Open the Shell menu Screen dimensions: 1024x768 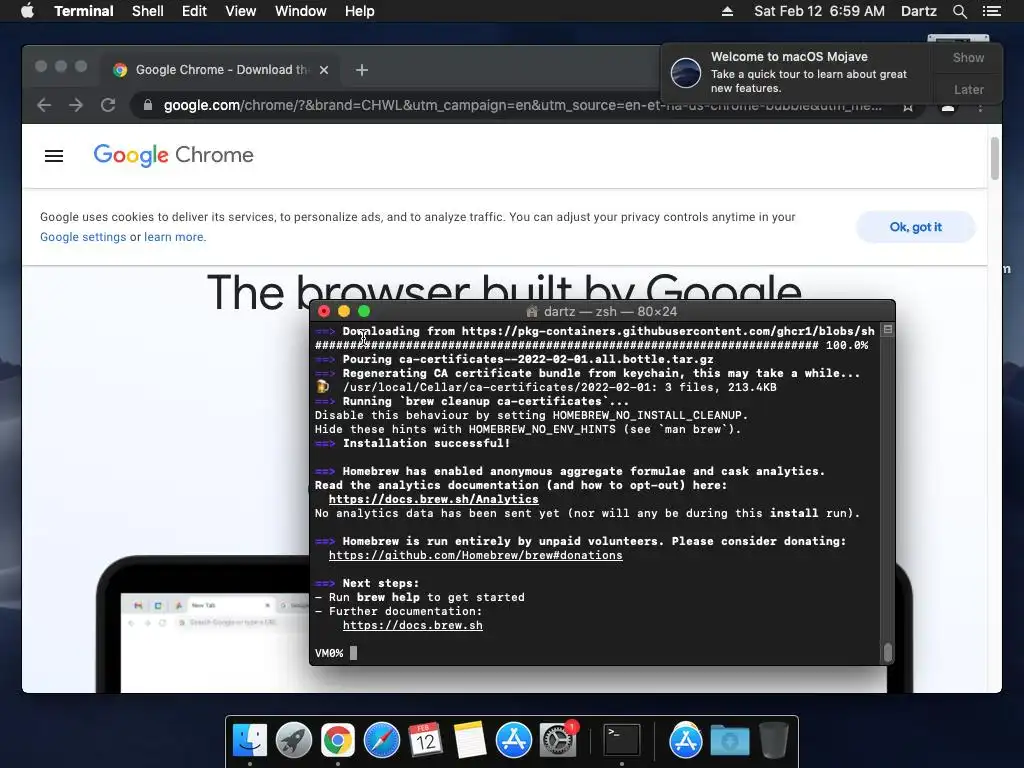(x=148, y=11)
